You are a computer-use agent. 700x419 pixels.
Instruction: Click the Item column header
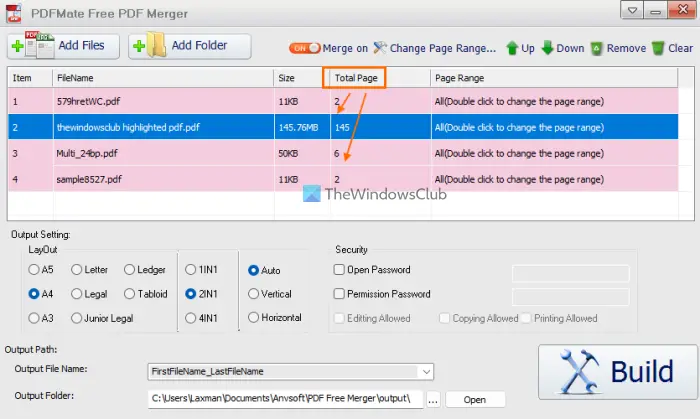pyautogui.click(x=30, y=78)
